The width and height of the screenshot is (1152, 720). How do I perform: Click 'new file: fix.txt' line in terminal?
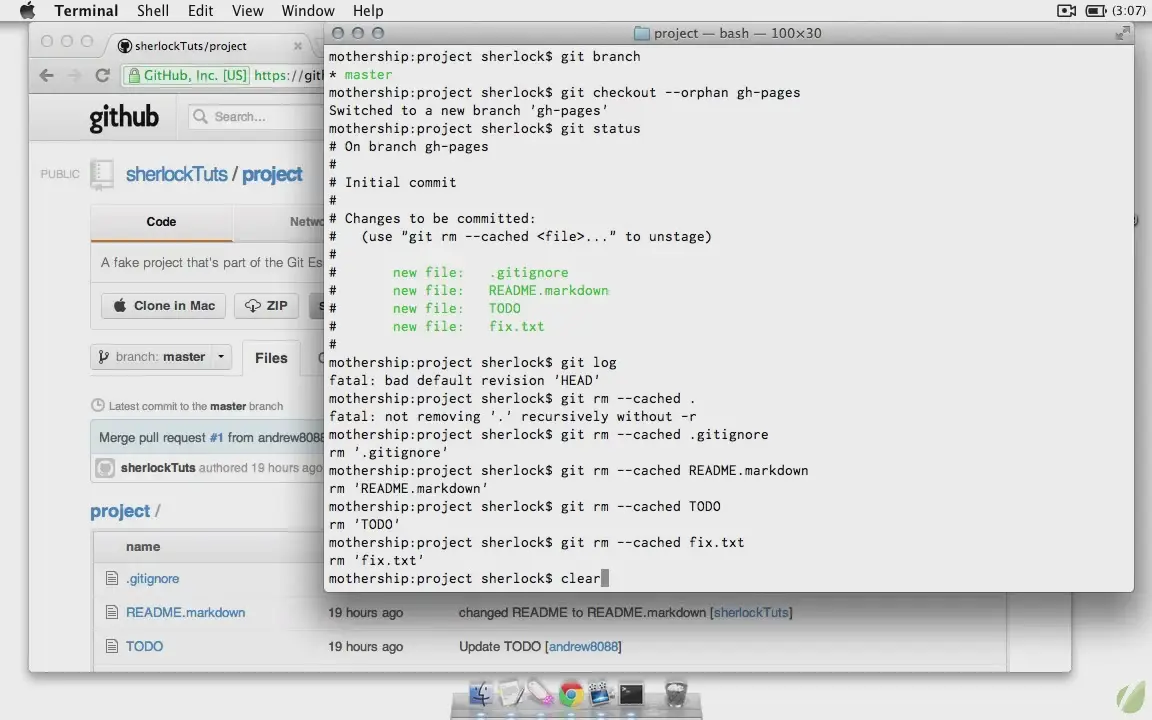click(468, 327)
